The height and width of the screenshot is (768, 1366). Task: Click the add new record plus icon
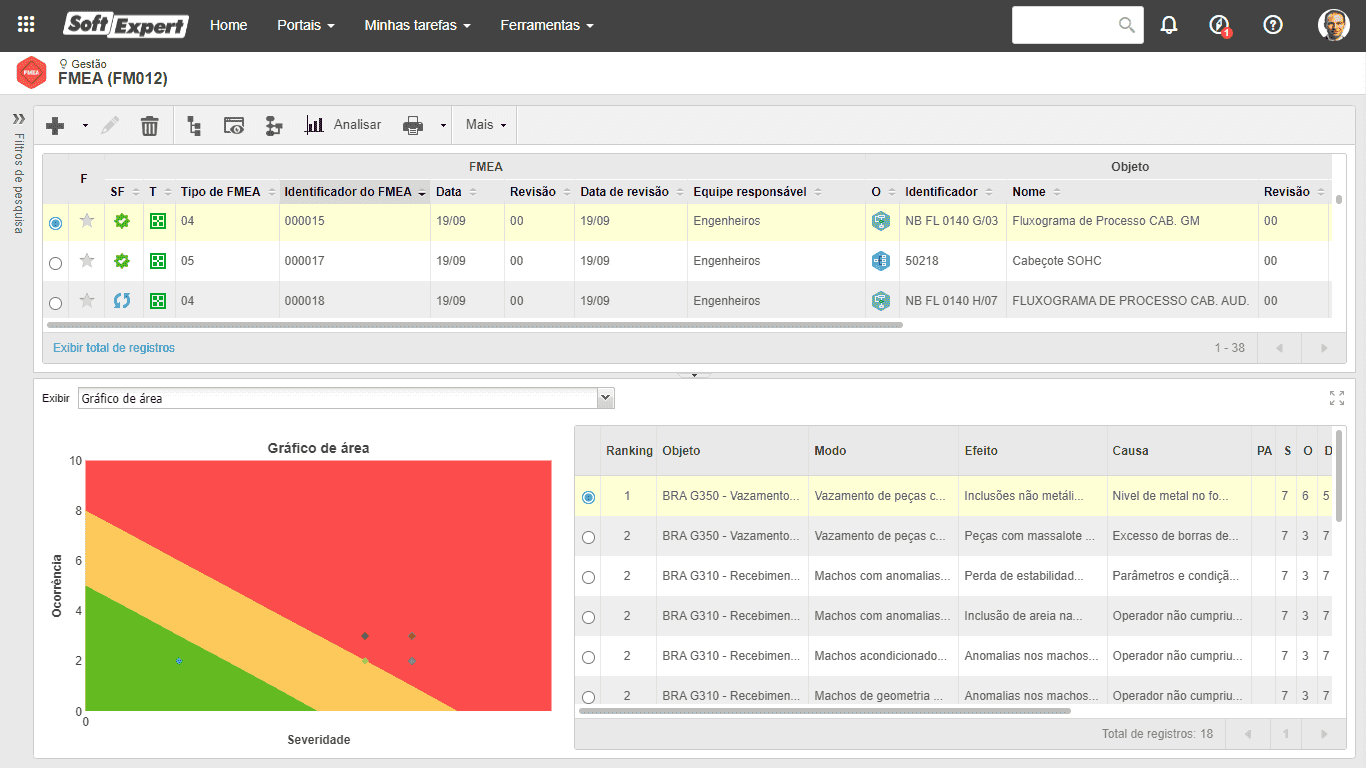coord(55,125)
